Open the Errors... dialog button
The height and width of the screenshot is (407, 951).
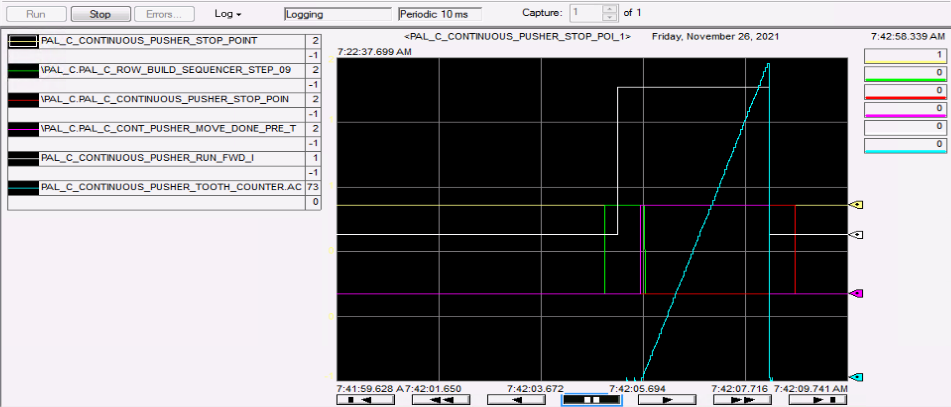click(164, 14)
